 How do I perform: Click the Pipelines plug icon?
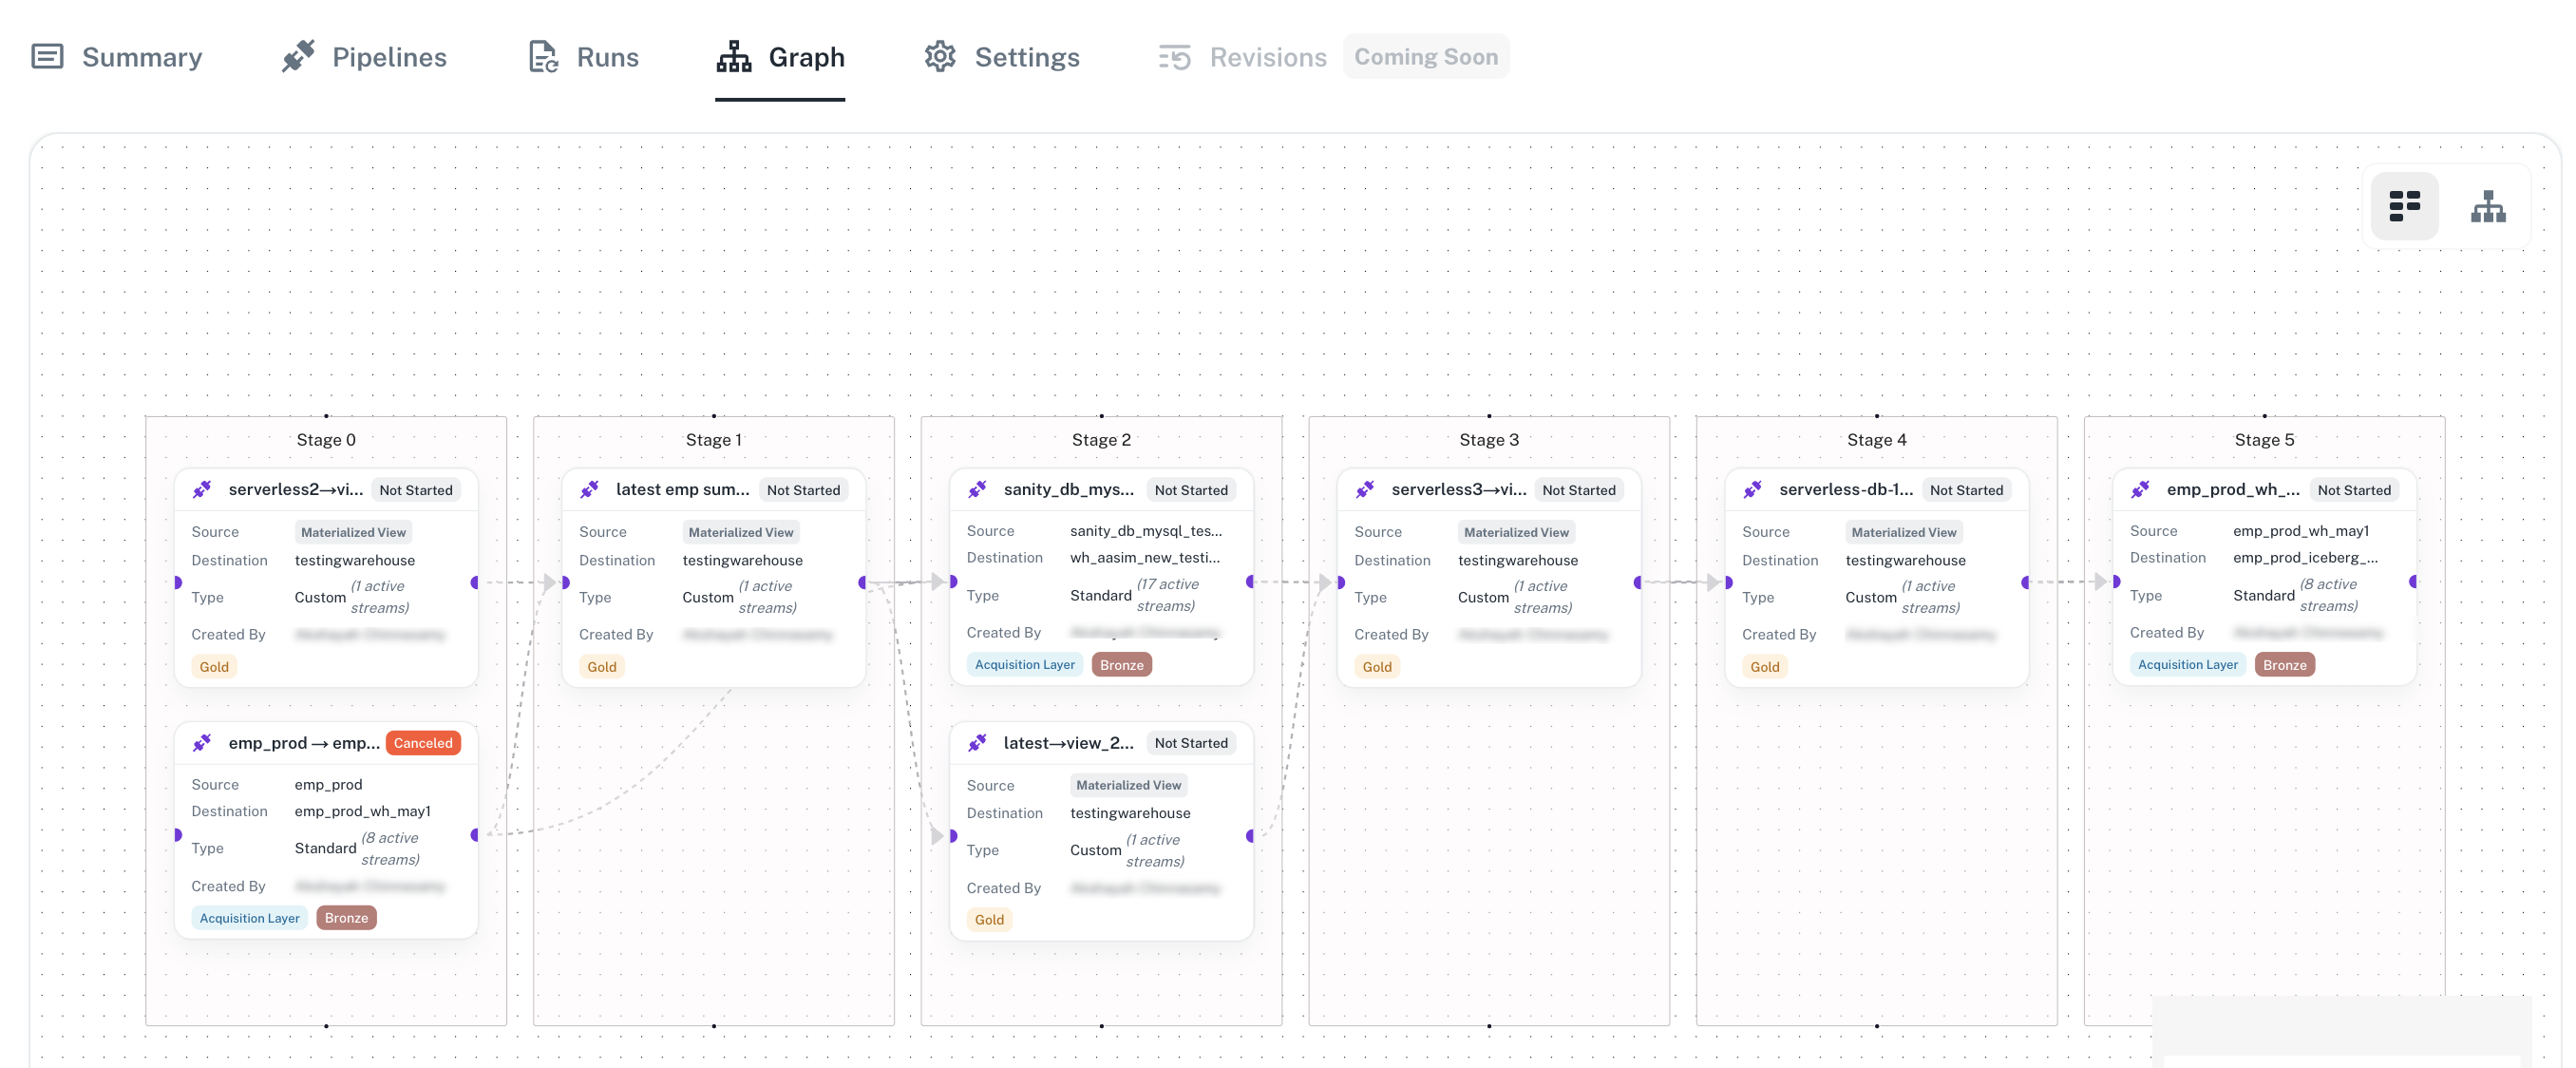tap(298, 57)
